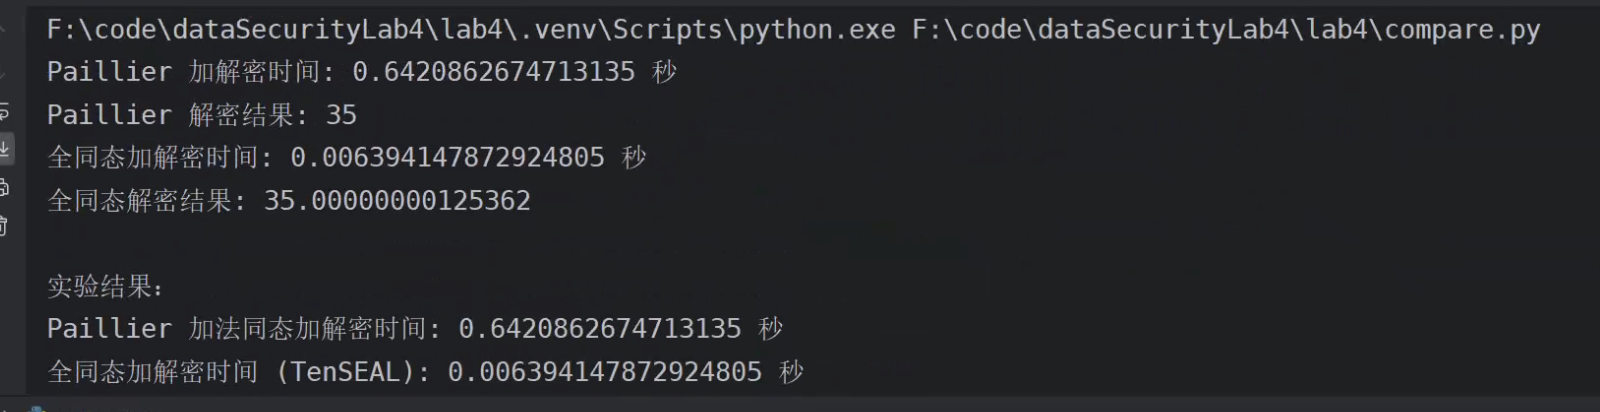
Task: Click the Print console output icon
Action: pyautogui.click(x=4, y=187)
